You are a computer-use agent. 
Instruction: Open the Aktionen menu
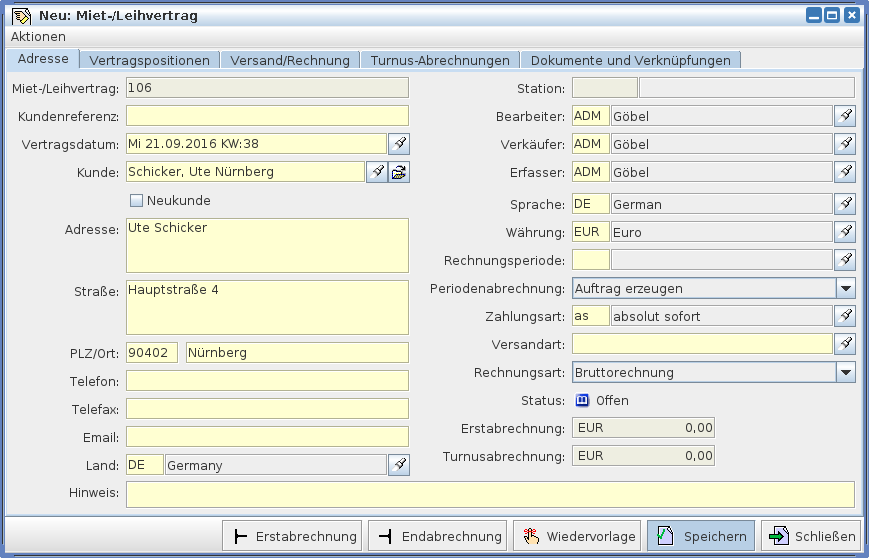[38, 36]
